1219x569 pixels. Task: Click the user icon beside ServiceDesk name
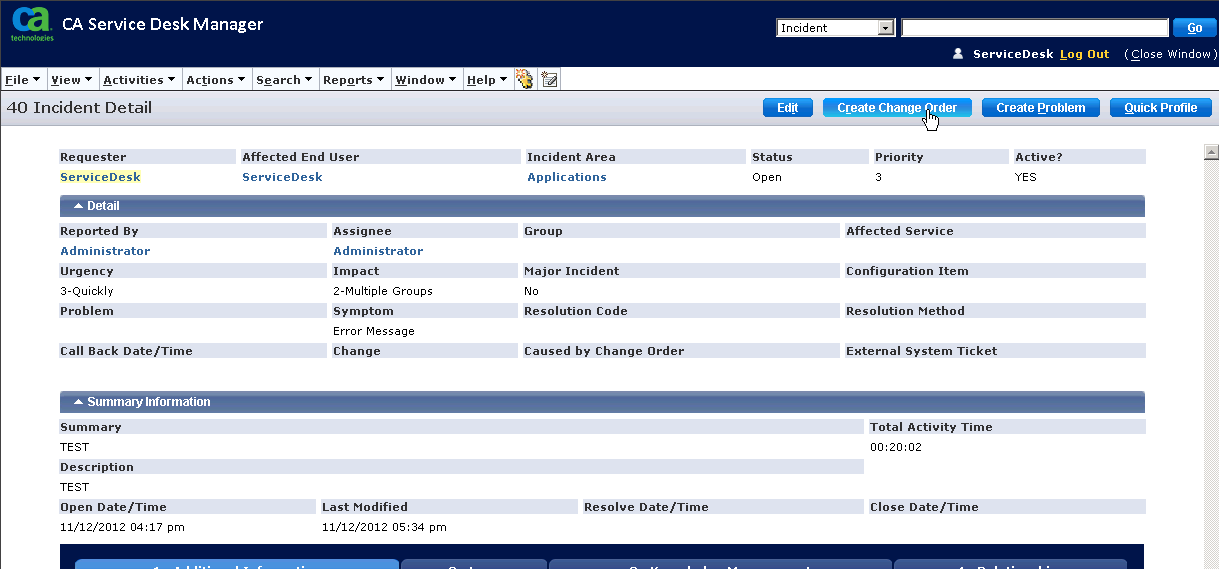(957, 54)
